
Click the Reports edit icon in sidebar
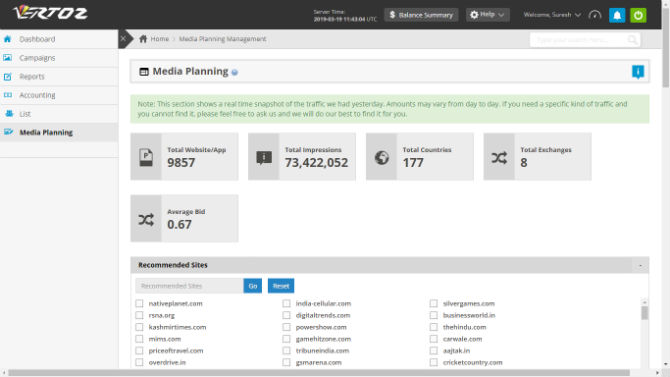coord(8,77)
